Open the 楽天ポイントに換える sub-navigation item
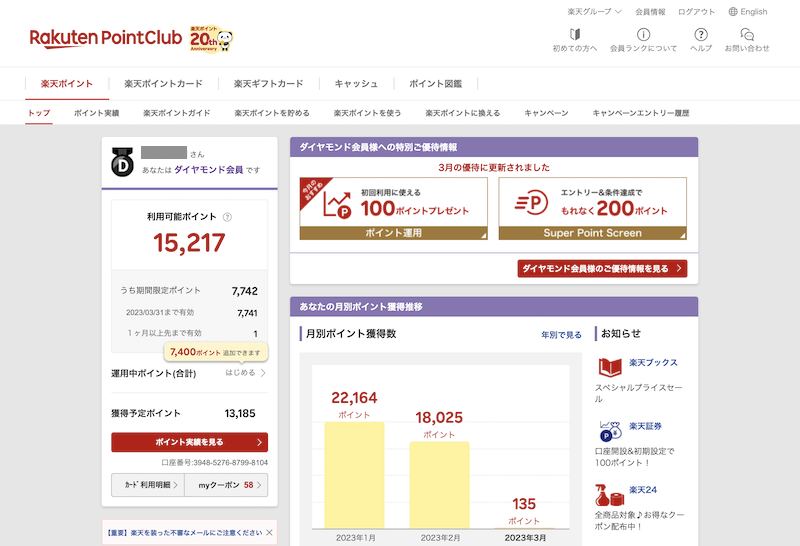 tap(463, 113)
